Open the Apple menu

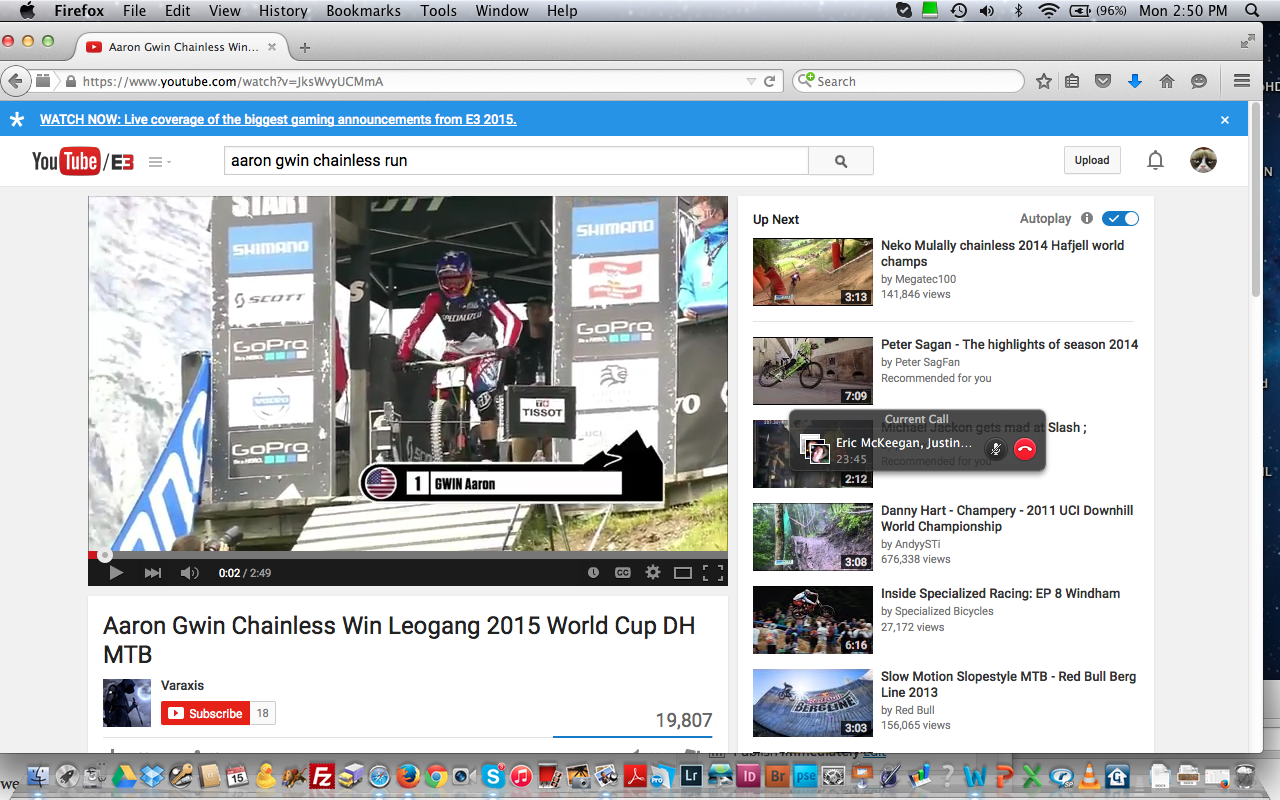click(27, 11)
